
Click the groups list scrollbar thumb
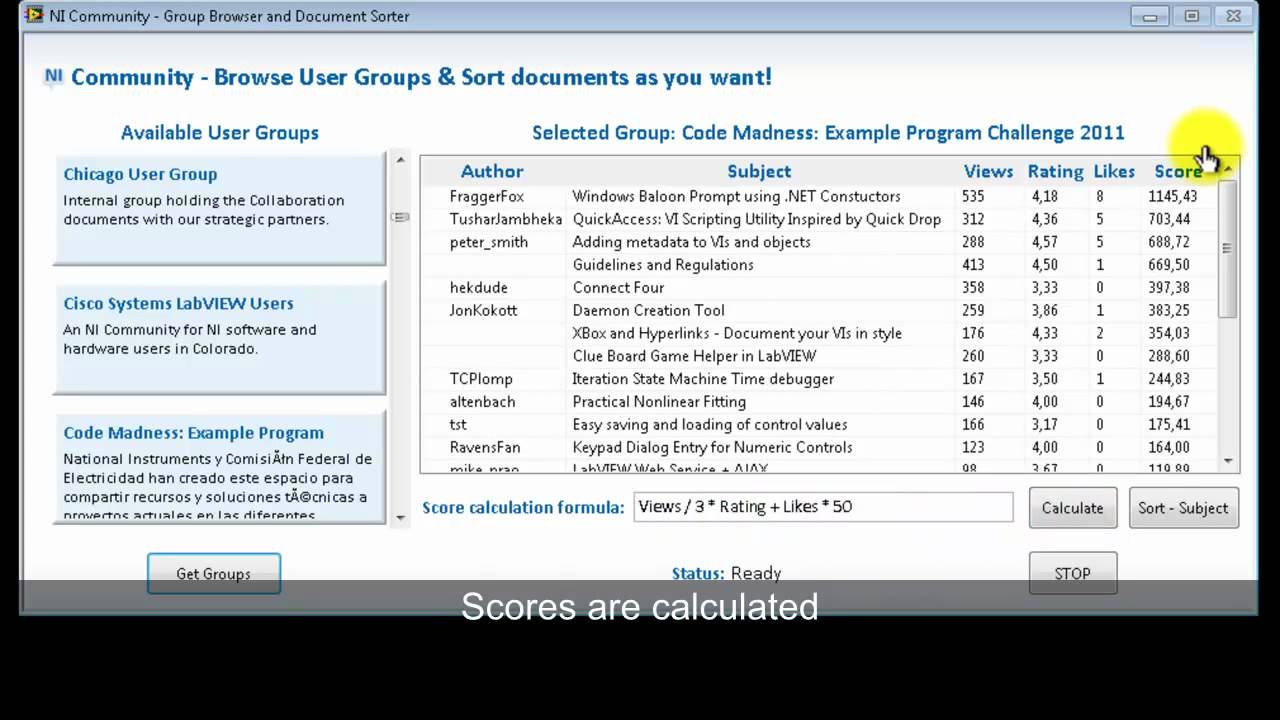400,217
